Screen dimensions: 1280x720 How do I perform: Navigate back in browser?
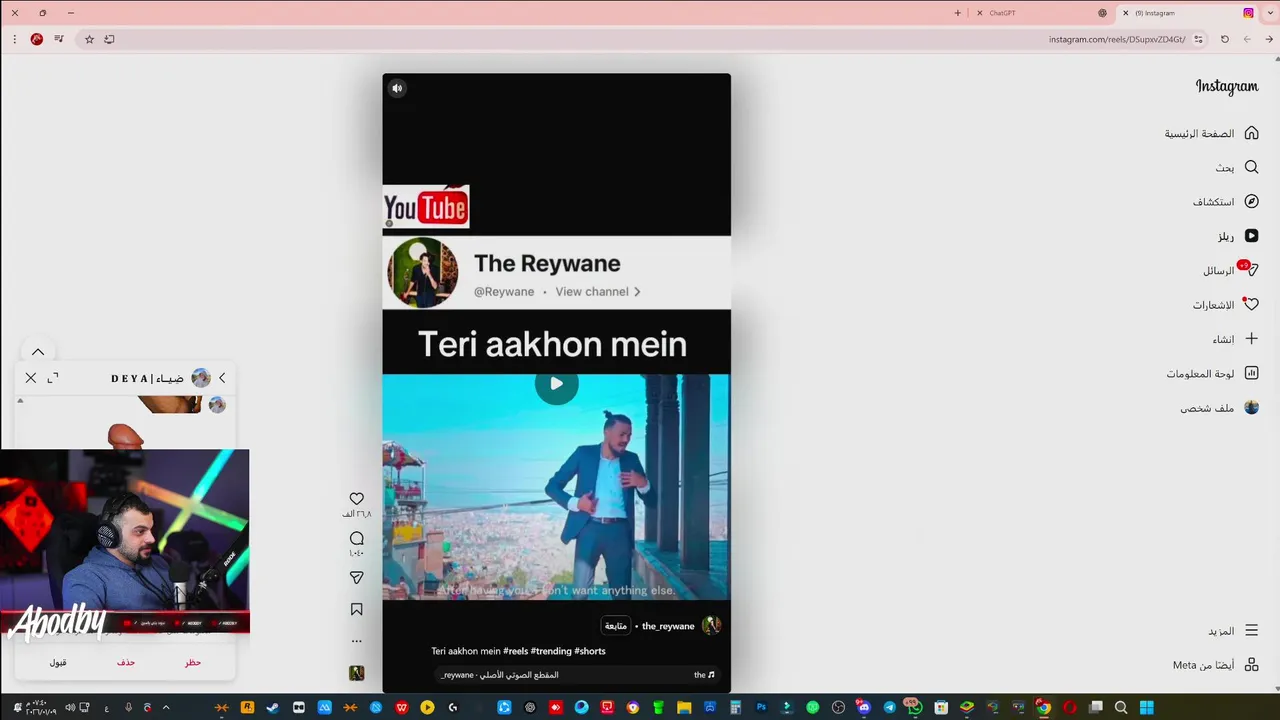click(1270, 39)
